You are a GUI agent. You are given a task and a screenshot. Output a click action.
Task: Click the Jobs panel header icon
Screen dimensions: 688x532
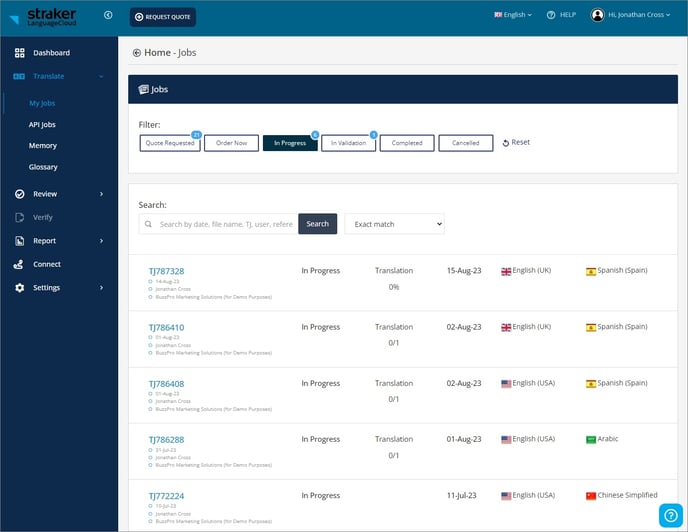click(143, 89)
